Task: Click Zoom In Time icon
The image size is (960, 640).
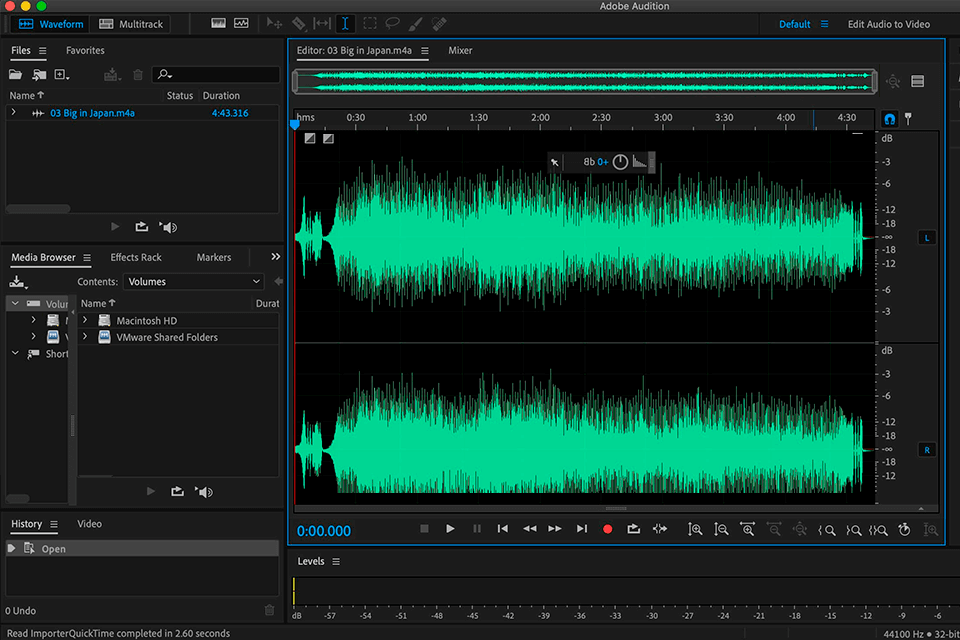Action: click(x=747, y=529)
